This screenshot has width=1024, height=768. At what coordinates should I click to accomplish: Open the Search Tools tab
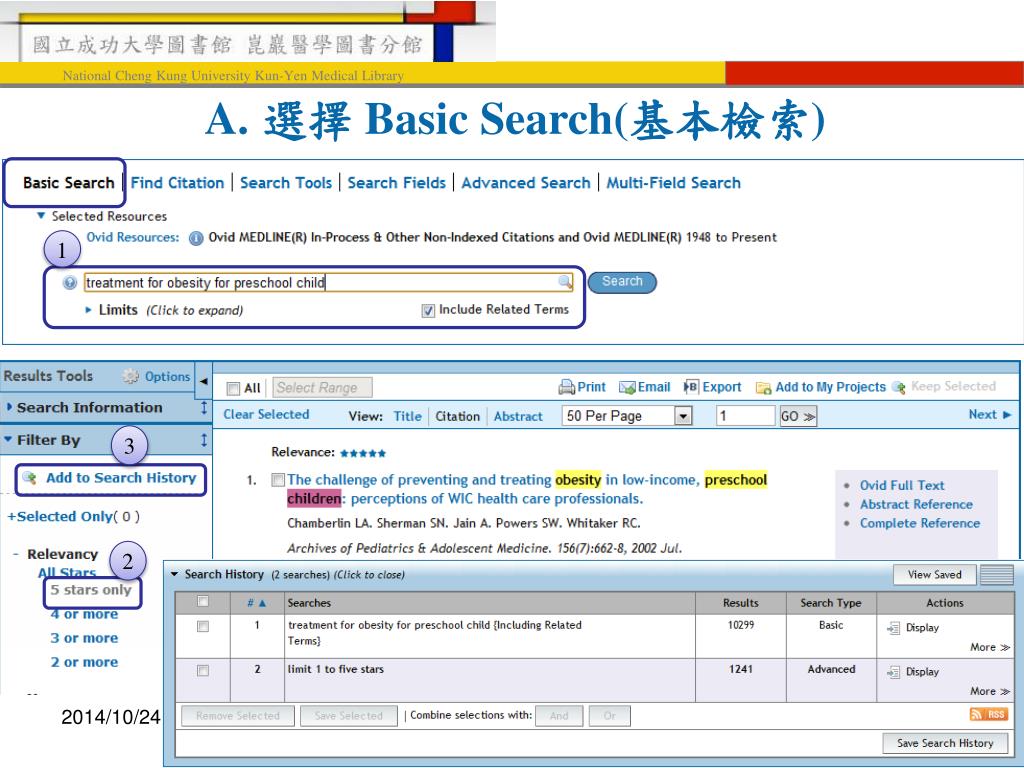(286, 183)
